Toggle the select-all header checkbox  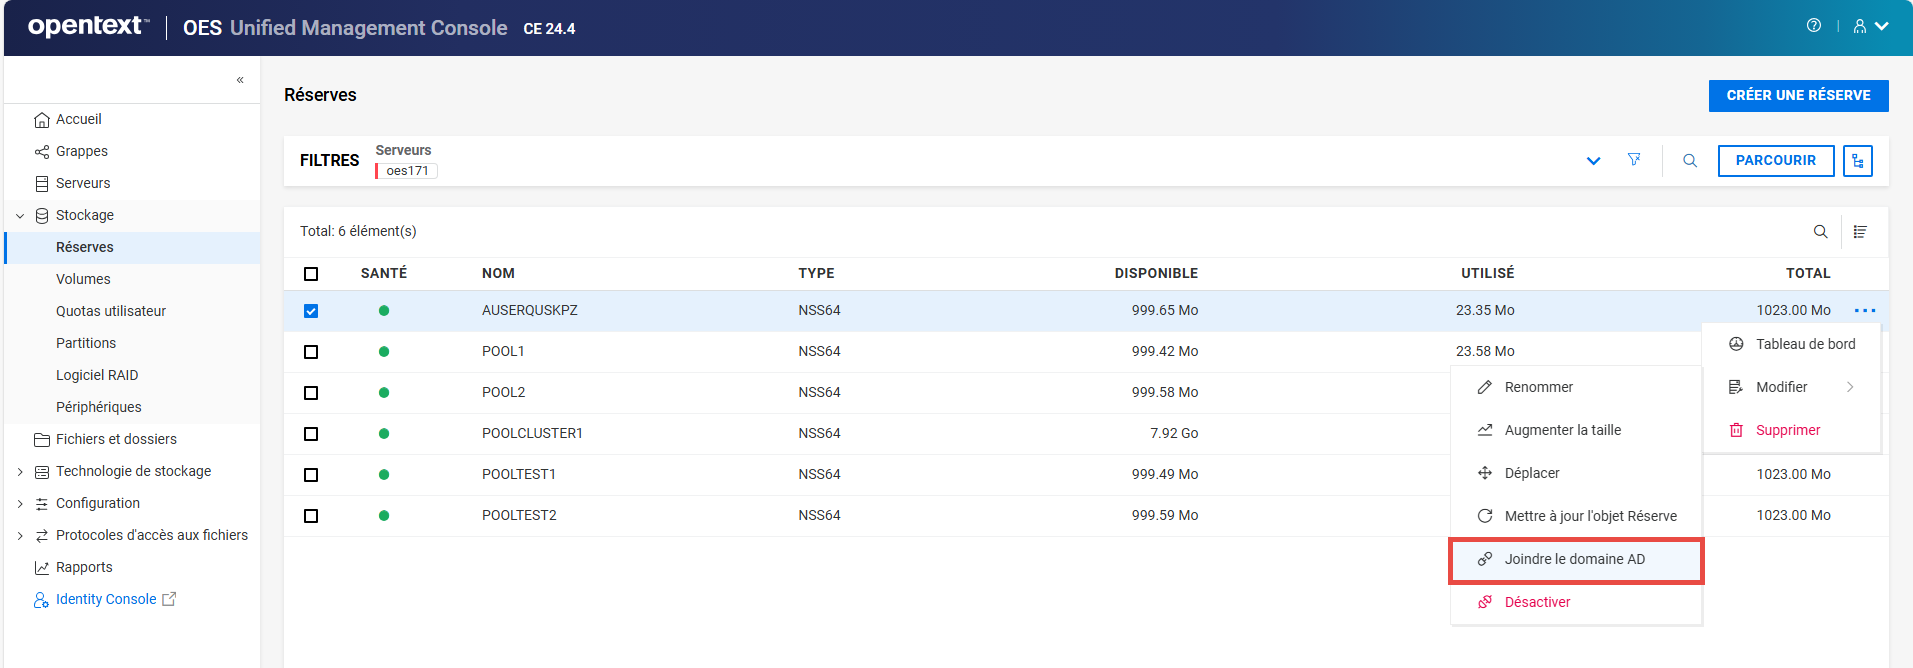coord(311,274)
